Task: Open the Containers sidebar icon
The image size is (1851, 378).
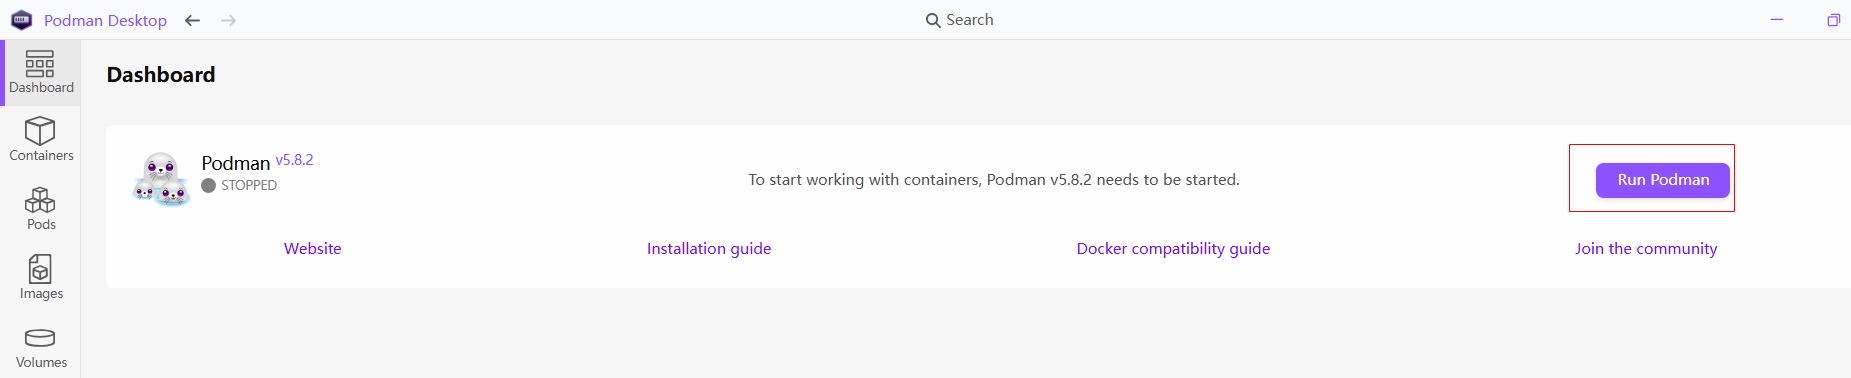Action: (x=40, y=131)
